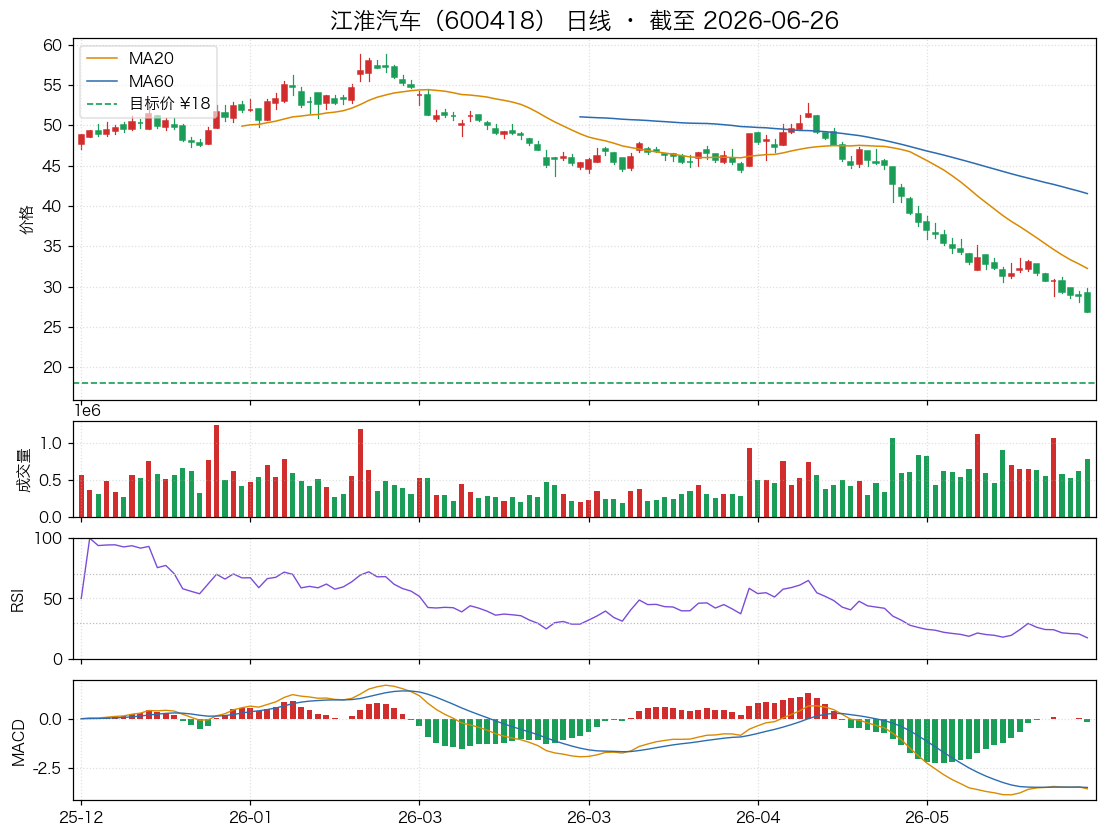1106x837 pixels.
Task: Click the volume axis value 1.0
Action: [x=51, y=444]
